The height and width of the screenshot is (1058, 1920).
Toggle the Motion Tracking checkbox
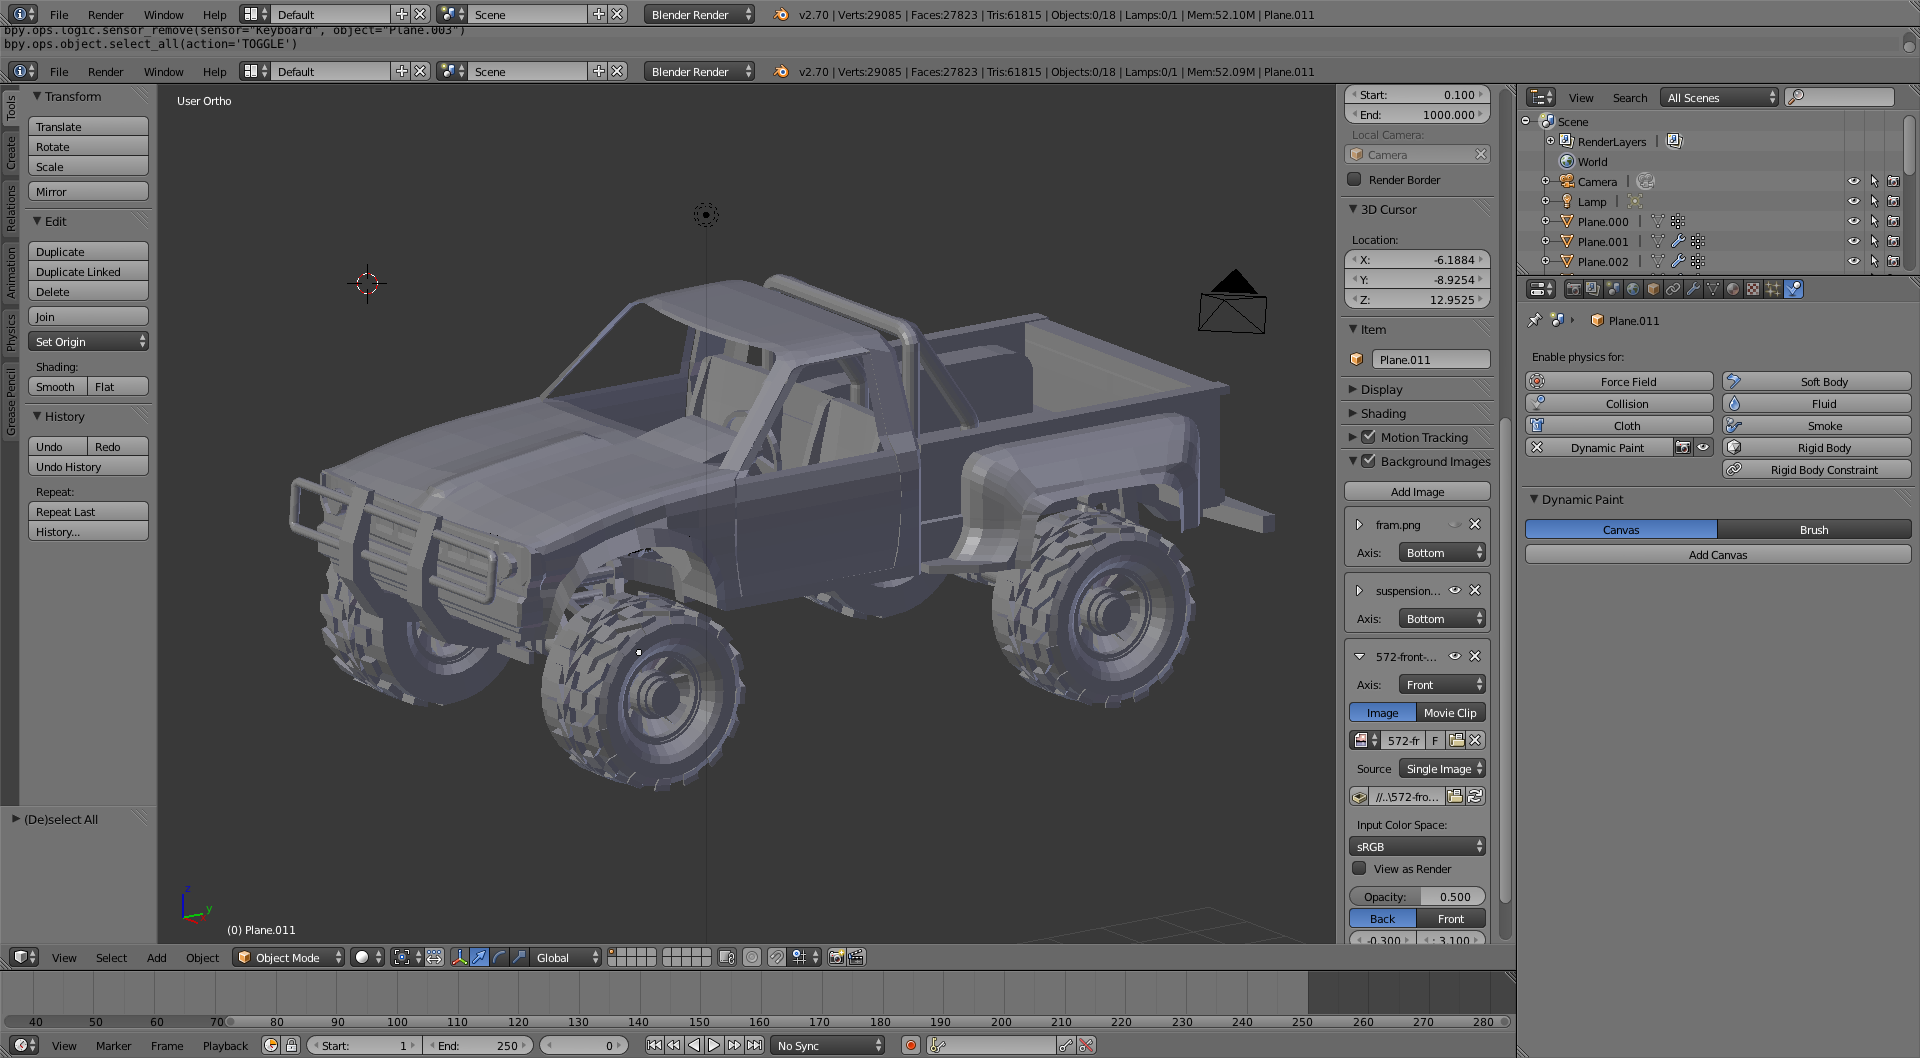[1369, 437]
